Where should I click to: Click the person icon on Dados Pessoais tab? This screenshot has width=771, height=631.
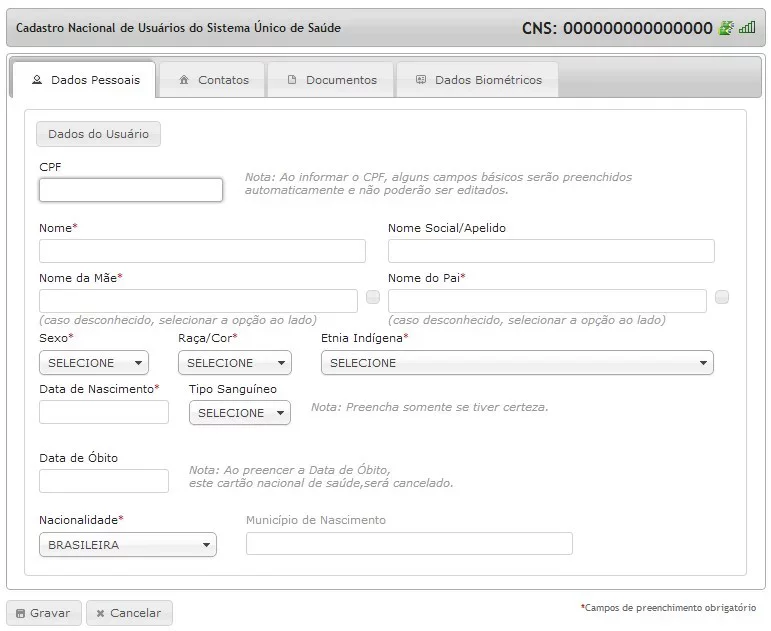pos(37,80)
